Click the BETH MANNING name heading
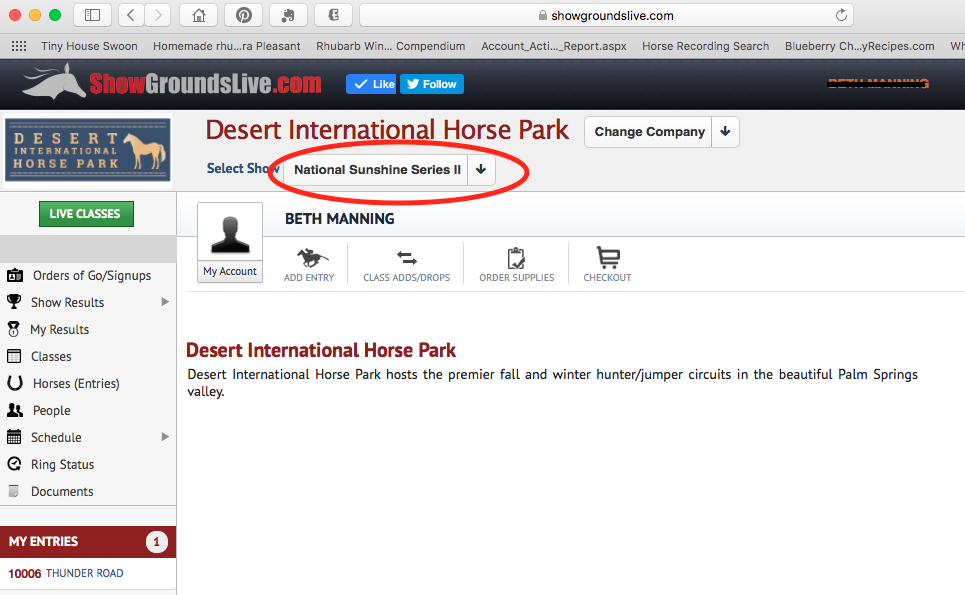965x595 pixels. click(x=340, y=218)
